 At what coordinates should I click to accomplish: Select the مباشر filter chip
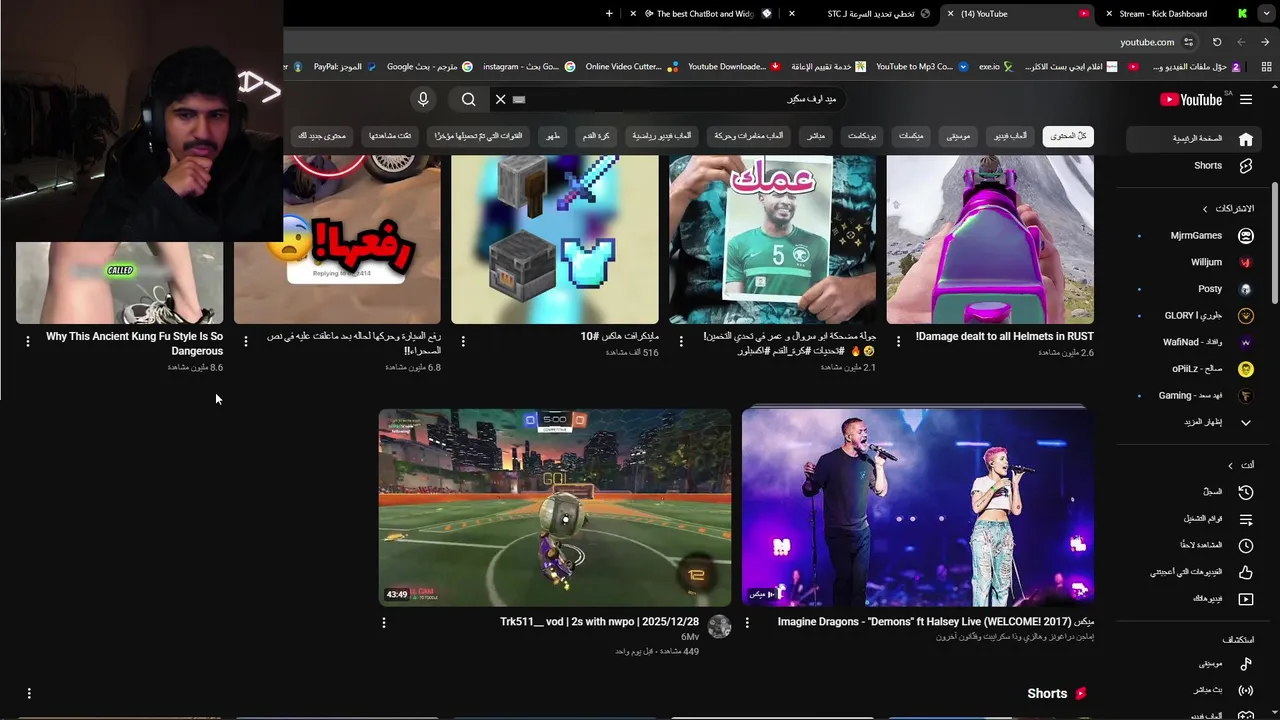pos(816,136)
